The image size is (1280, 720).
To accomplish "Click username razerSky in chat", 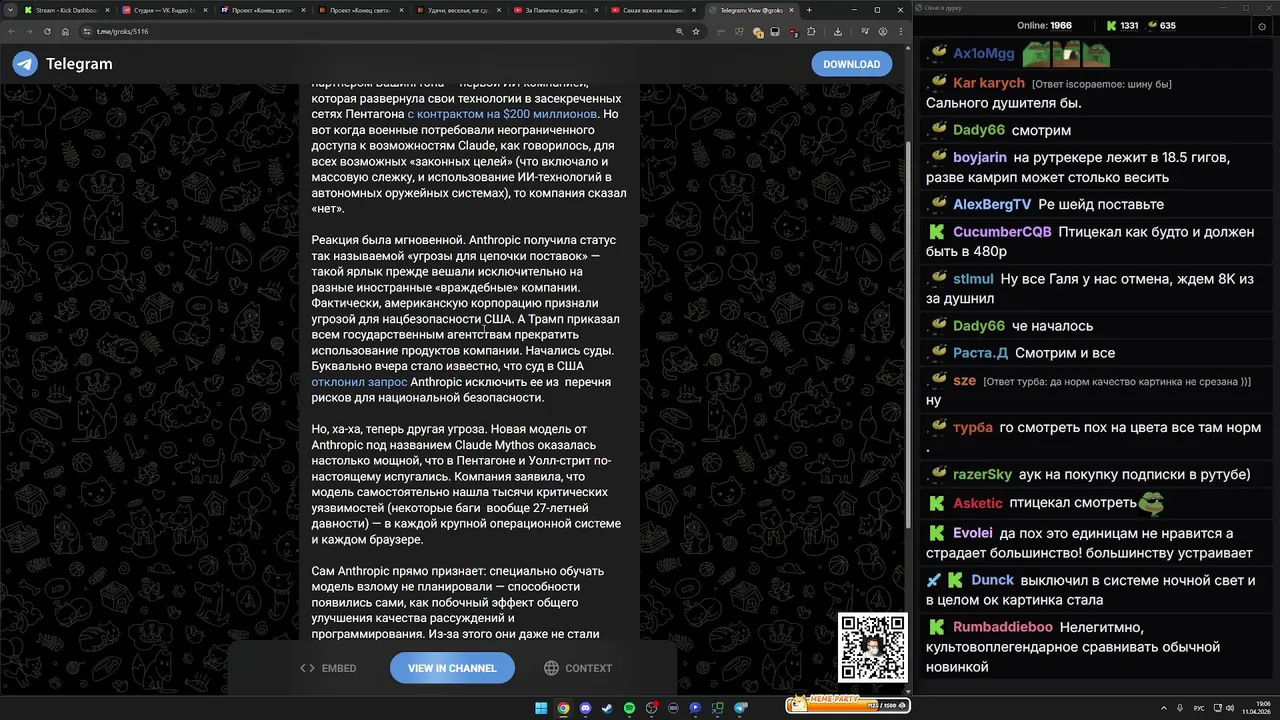I will coord(982,474).
